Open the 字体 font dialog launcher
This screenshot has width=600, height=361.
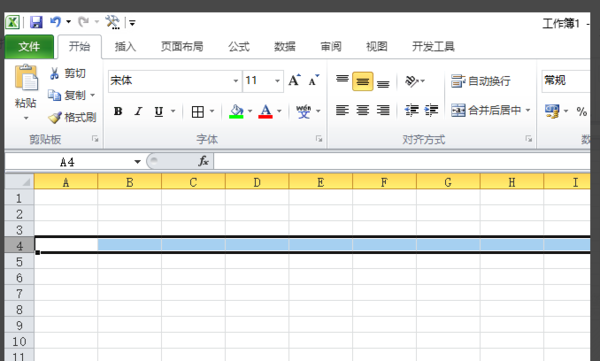[x=319, y=139]
